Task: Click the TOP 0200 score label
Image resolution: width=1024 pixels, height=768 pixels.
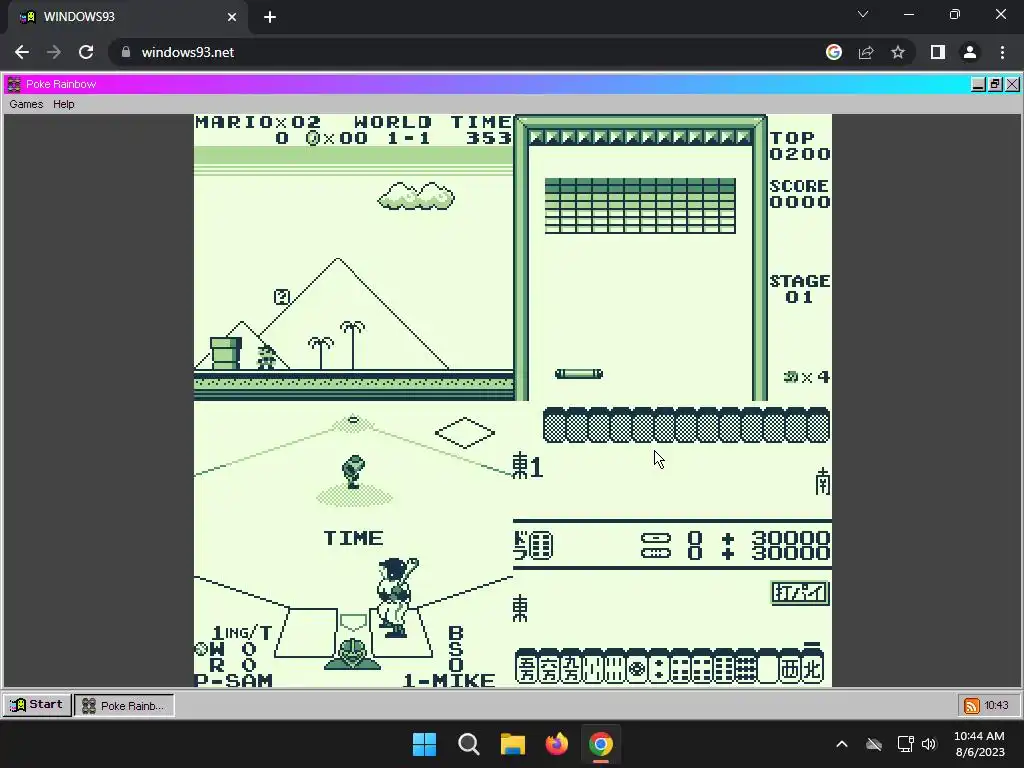Action: (x=799, y=146)
